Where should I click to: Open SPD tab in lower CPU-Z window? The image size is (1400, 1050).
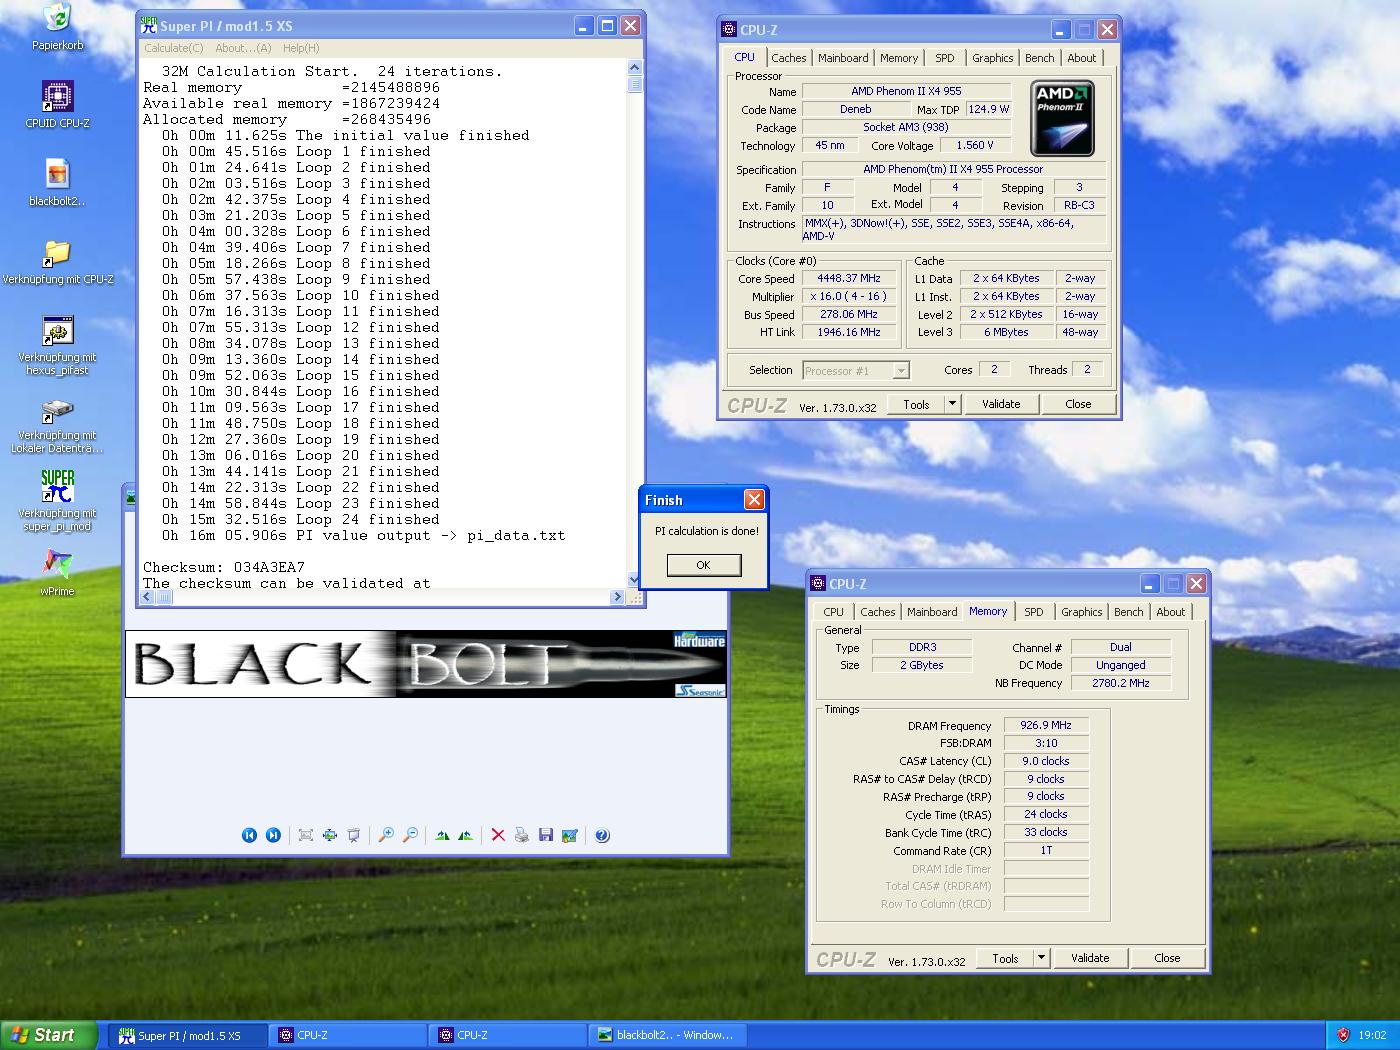pos(1034,612)
